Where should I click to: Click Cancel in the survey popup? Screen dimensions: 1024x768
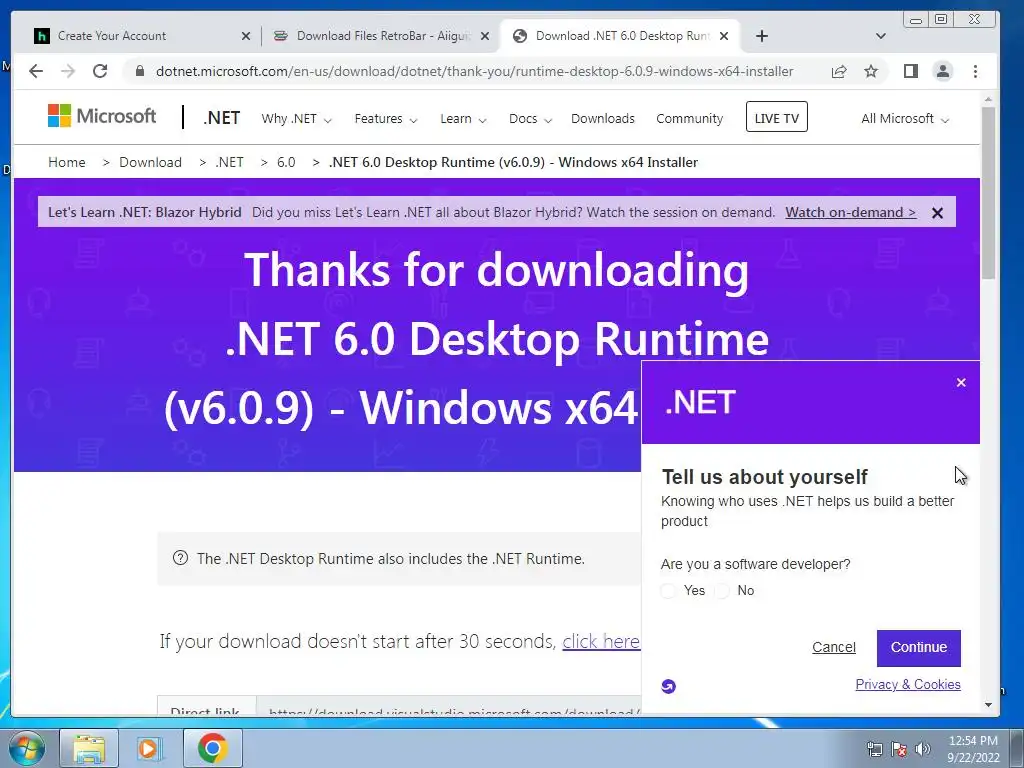(833, 647)
